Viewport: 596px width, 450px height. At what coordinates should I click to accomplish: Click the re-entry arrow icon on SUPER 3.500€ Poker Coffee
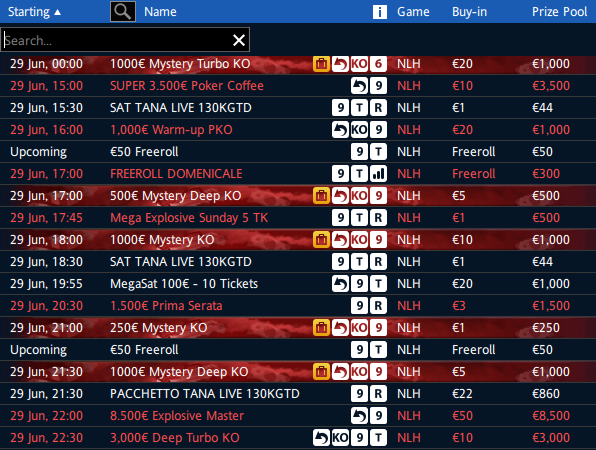pos(359,86)
